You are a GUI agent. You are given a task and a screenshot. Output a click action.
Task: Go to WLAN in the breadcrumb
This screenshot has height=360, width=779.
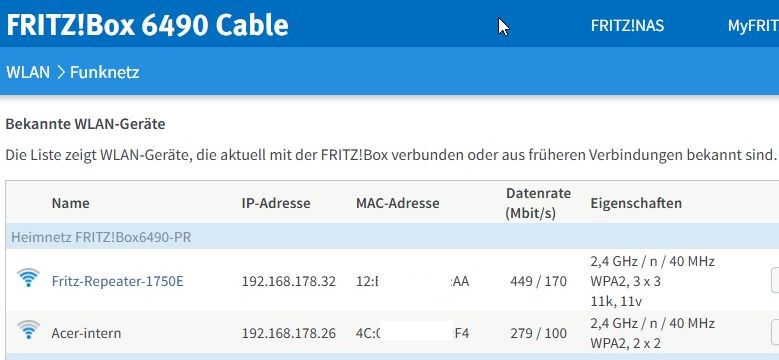(x=28, y=72)
